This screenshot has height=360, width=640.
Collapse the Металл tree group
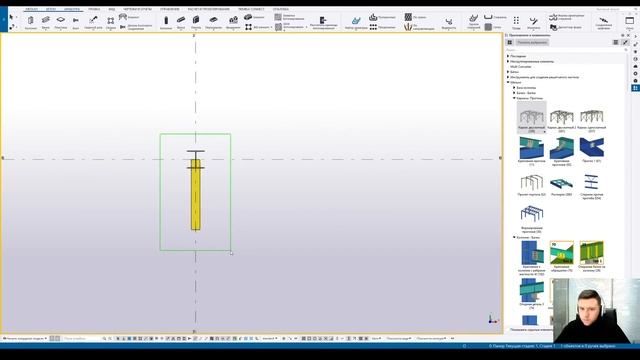(x=508, y=82)
